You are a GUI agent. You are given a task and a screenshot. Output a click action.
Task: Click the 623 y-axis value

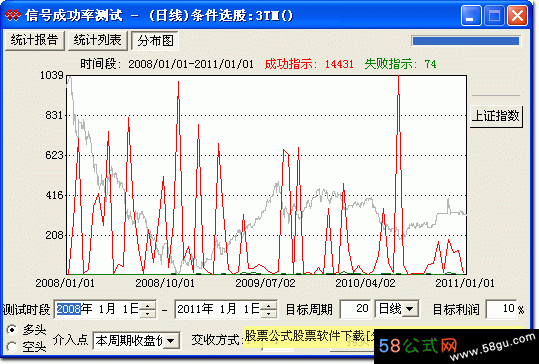click(55, 155)
